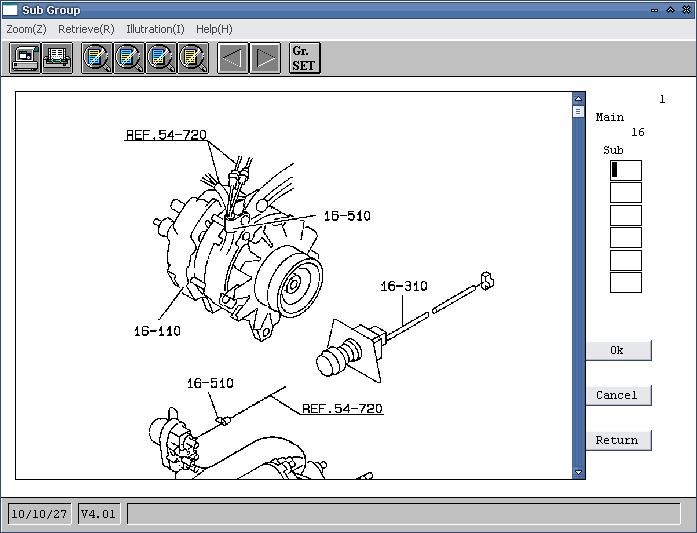Open the Zoom(Z) menu
This screenshot has height=533, width=697.
tap(26, 29)
